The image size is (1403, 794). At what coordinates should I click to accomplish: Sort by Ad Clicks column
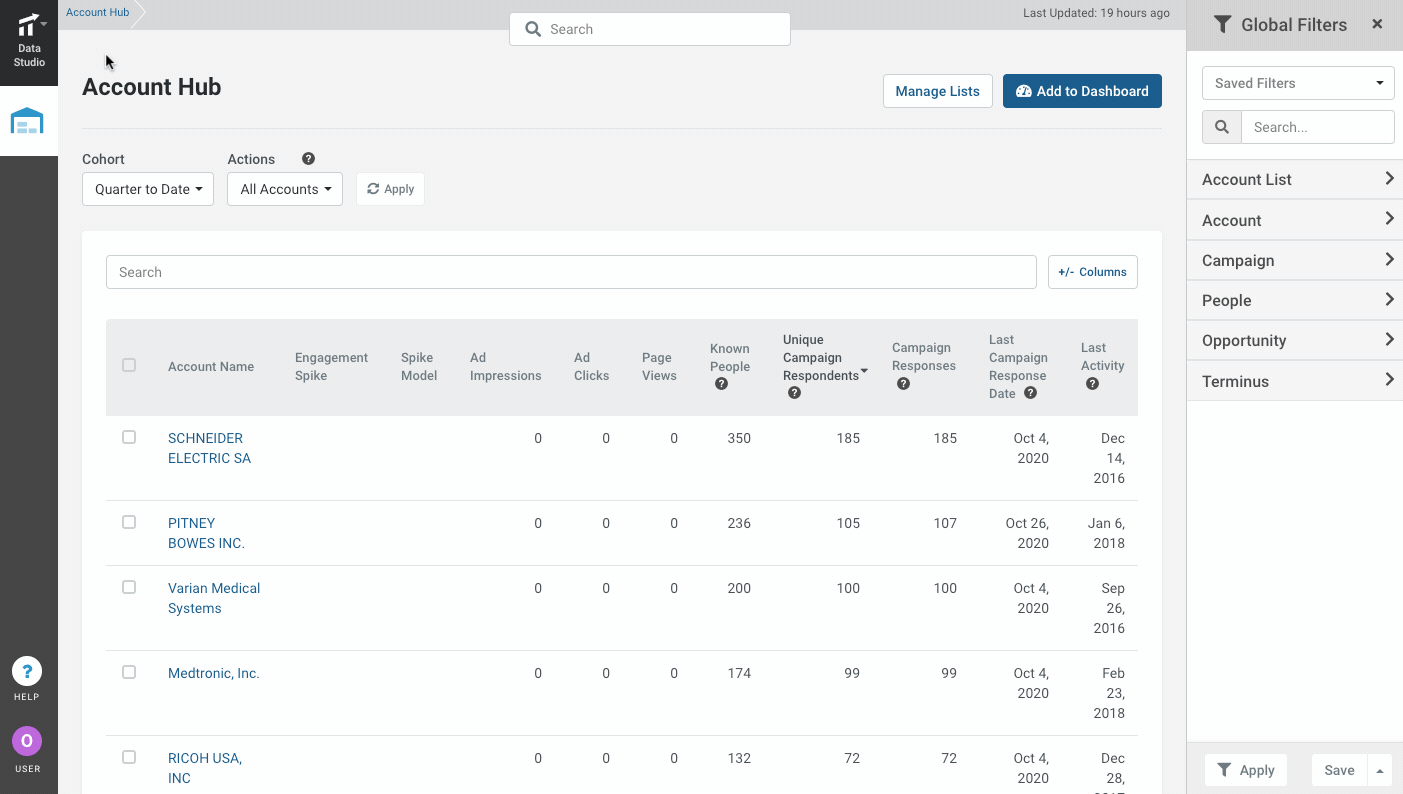pos(591,366)
